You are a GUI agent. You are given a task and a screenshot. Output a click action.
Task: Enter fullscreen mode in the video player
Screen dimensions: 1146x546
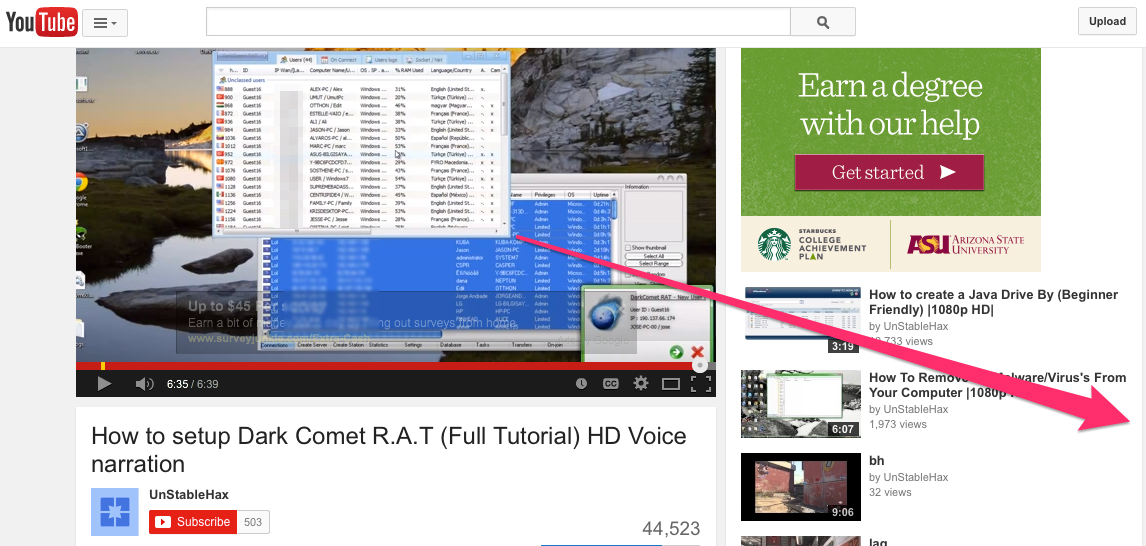pyautogui.click(x=701, y=384)
